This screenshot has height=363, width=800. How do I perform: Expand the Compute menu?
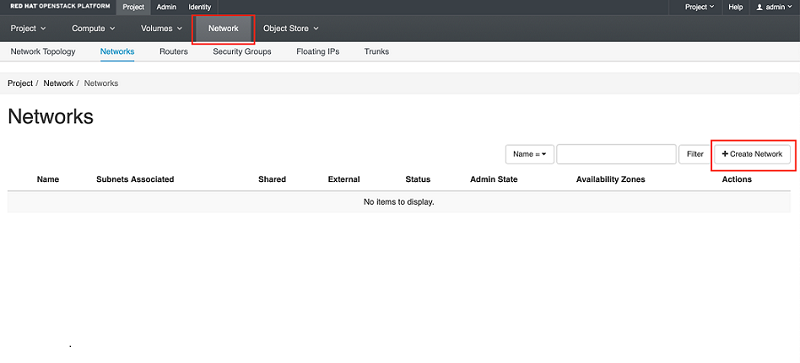(93, 29)
